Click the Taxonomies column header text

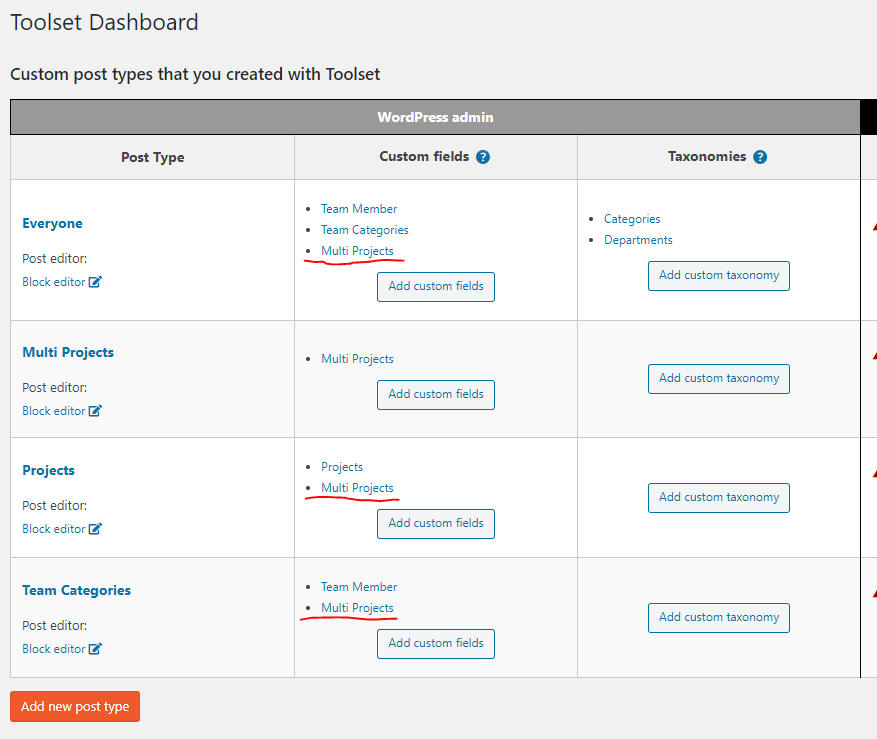tap(707, 157)
